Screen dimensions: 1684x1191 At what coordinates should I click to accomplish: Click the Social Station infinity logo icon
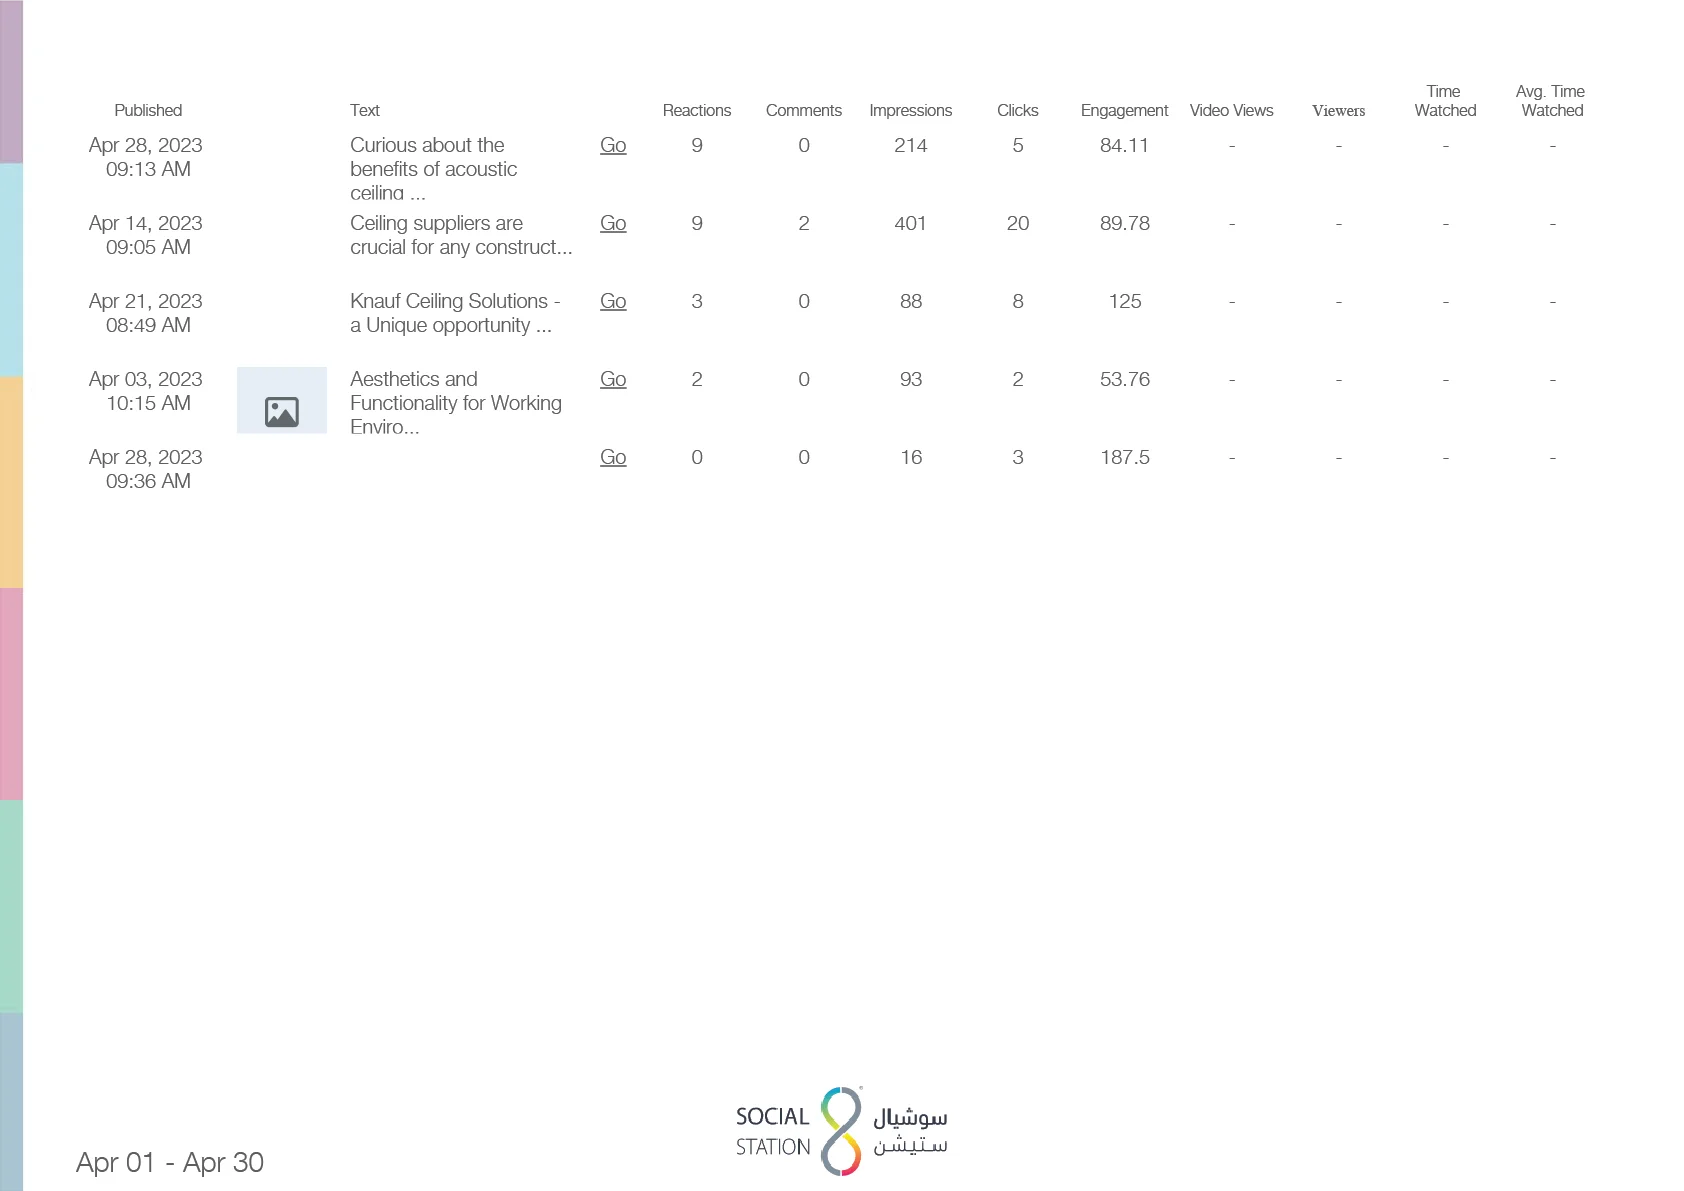(841, 1131)
